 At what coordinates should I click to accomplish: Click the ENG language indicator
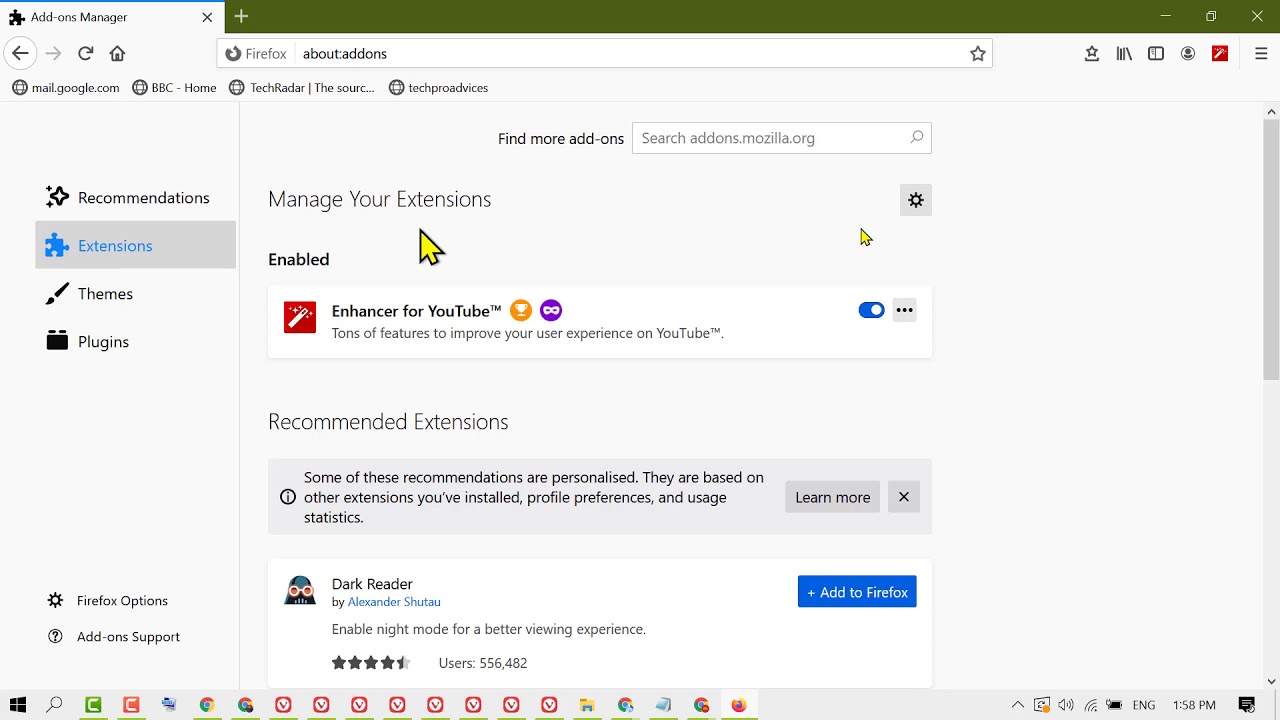[1144, 705]
